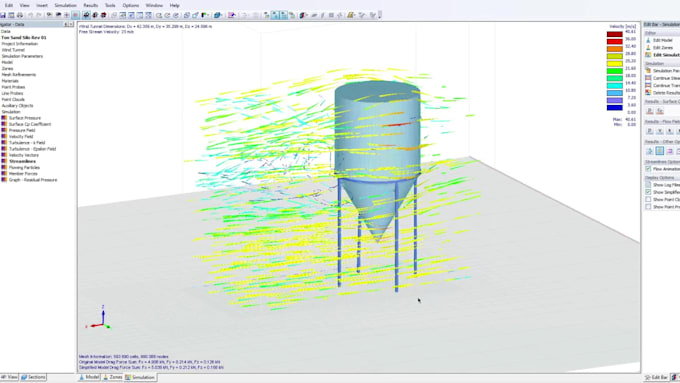Toggle the Show Point Probes checkbox
The image size is (680, 383).
point(648,207)
